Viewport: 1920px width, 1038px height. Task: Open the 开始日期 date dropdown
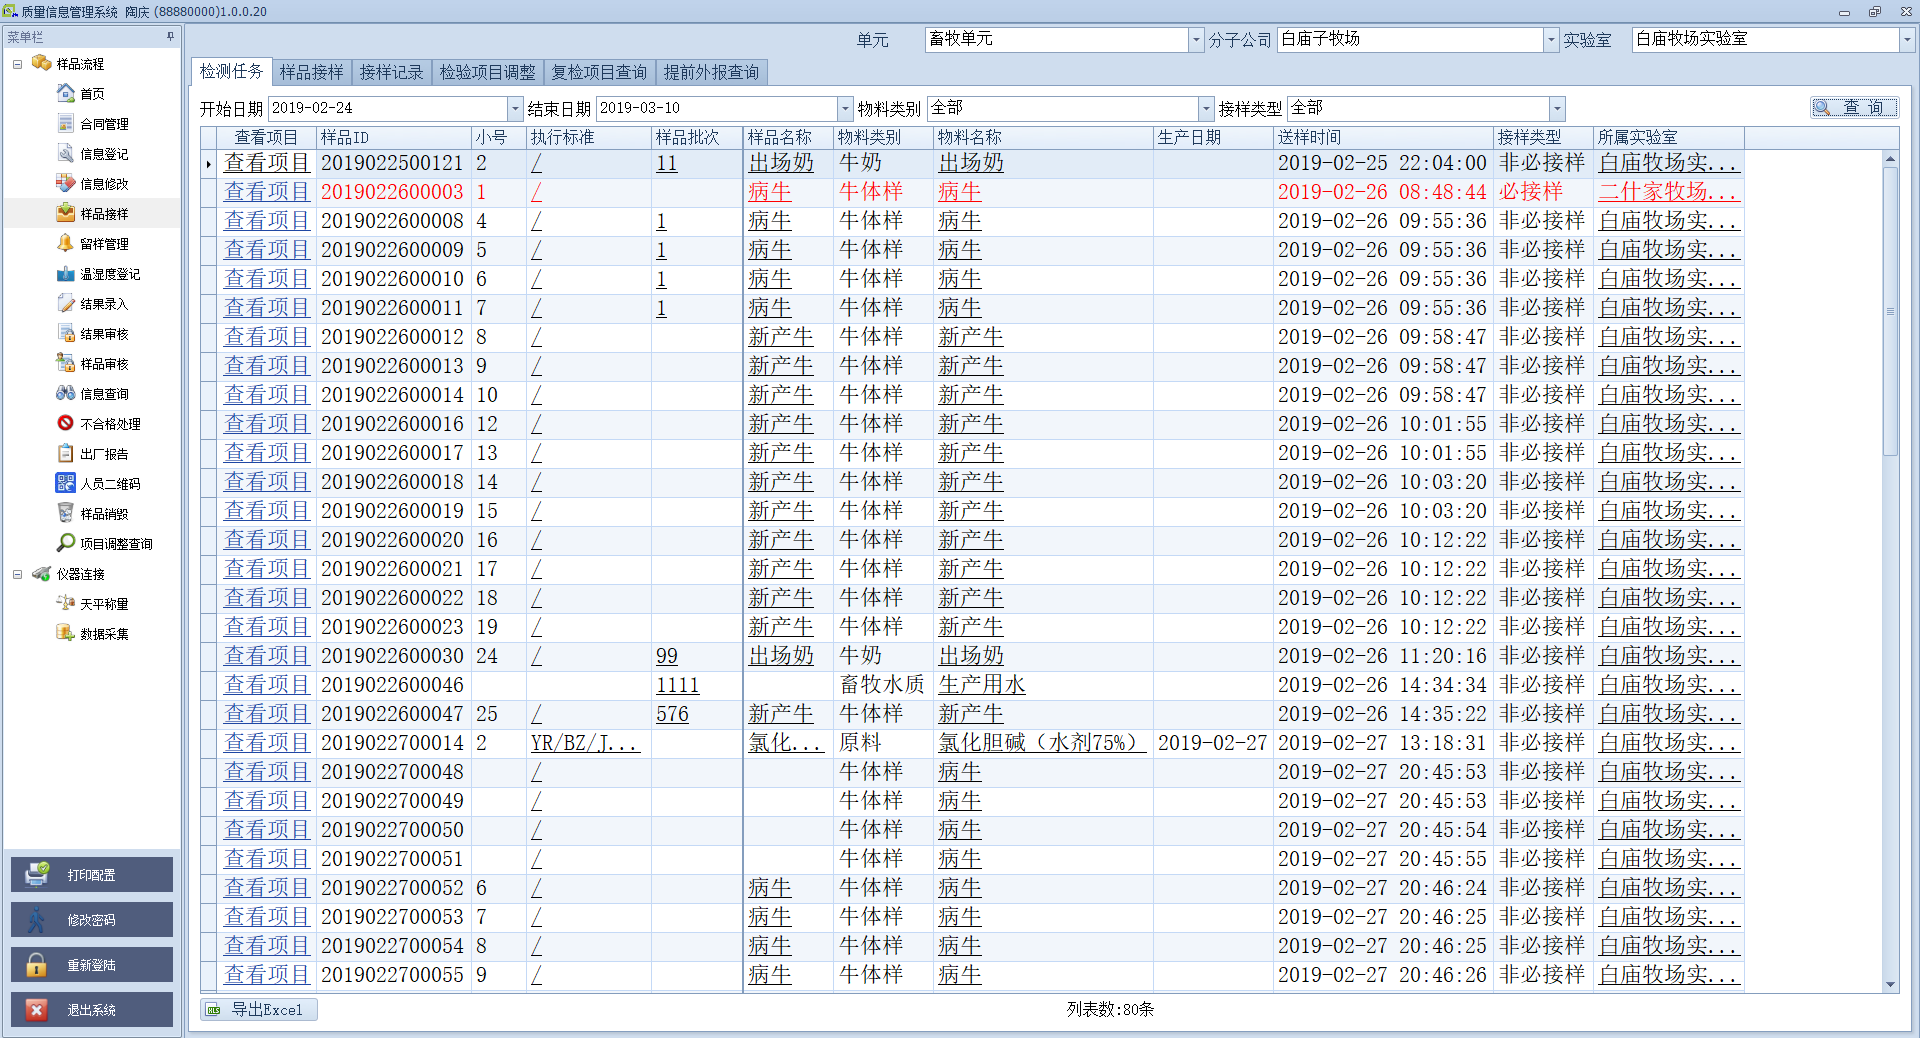pyautogui.click(x=516, y=108)
